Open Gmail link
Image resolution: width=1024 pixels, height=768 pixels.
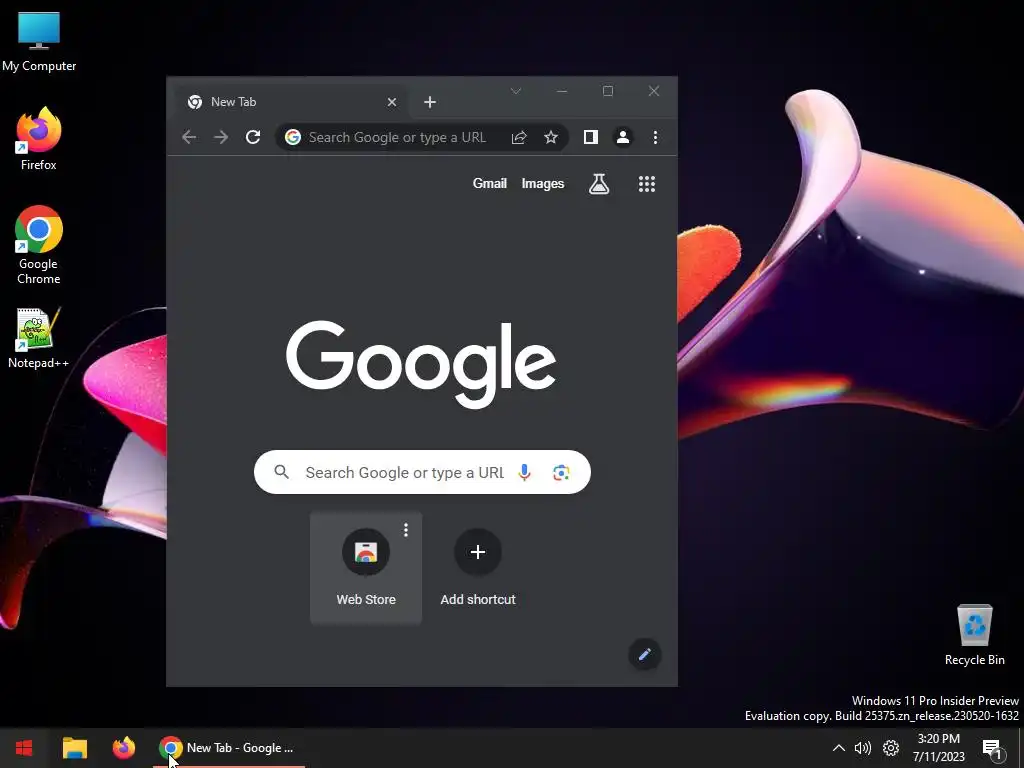490,184
